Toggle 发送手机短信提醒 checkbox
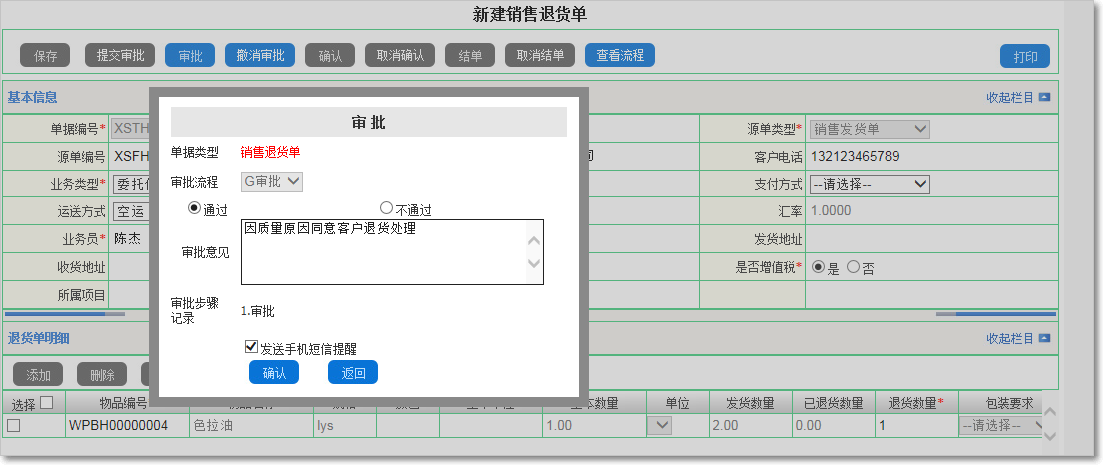Image resolution: width=1103 pixels, height=465 pixels. (251, 347)
